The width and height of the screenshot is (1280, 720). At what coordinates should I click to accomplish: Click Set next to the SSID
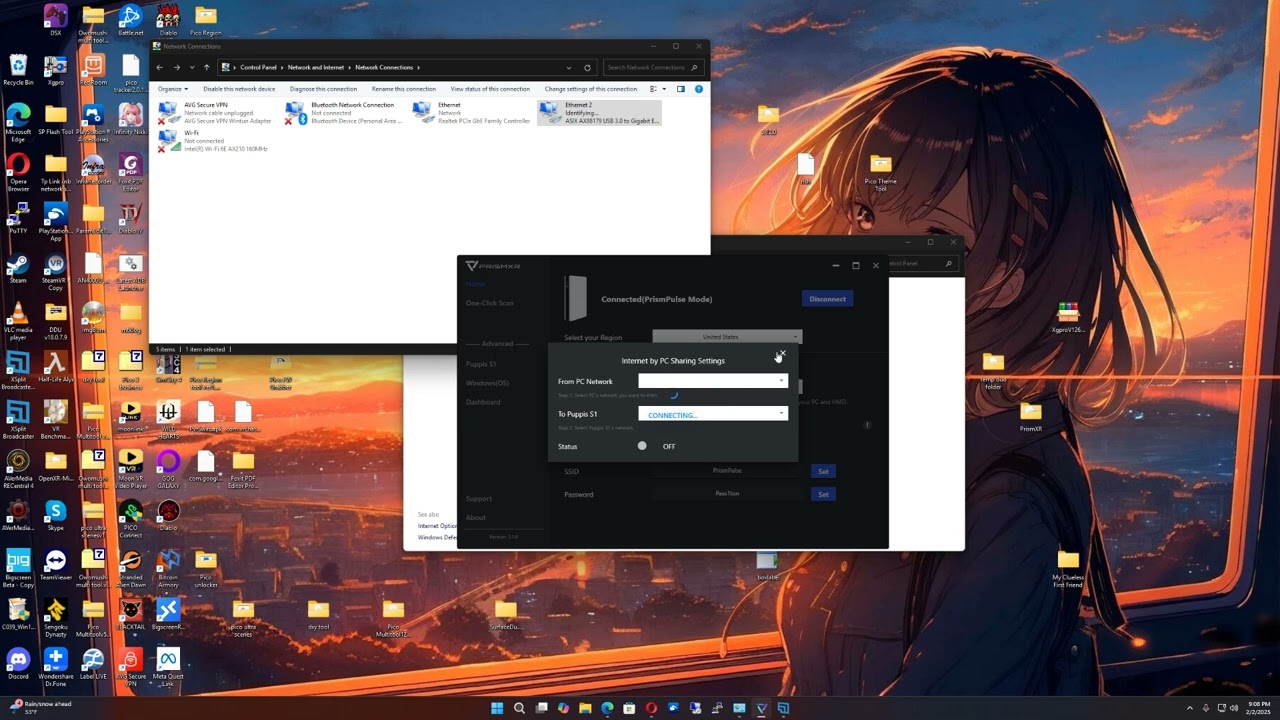(x=823, y=471)
